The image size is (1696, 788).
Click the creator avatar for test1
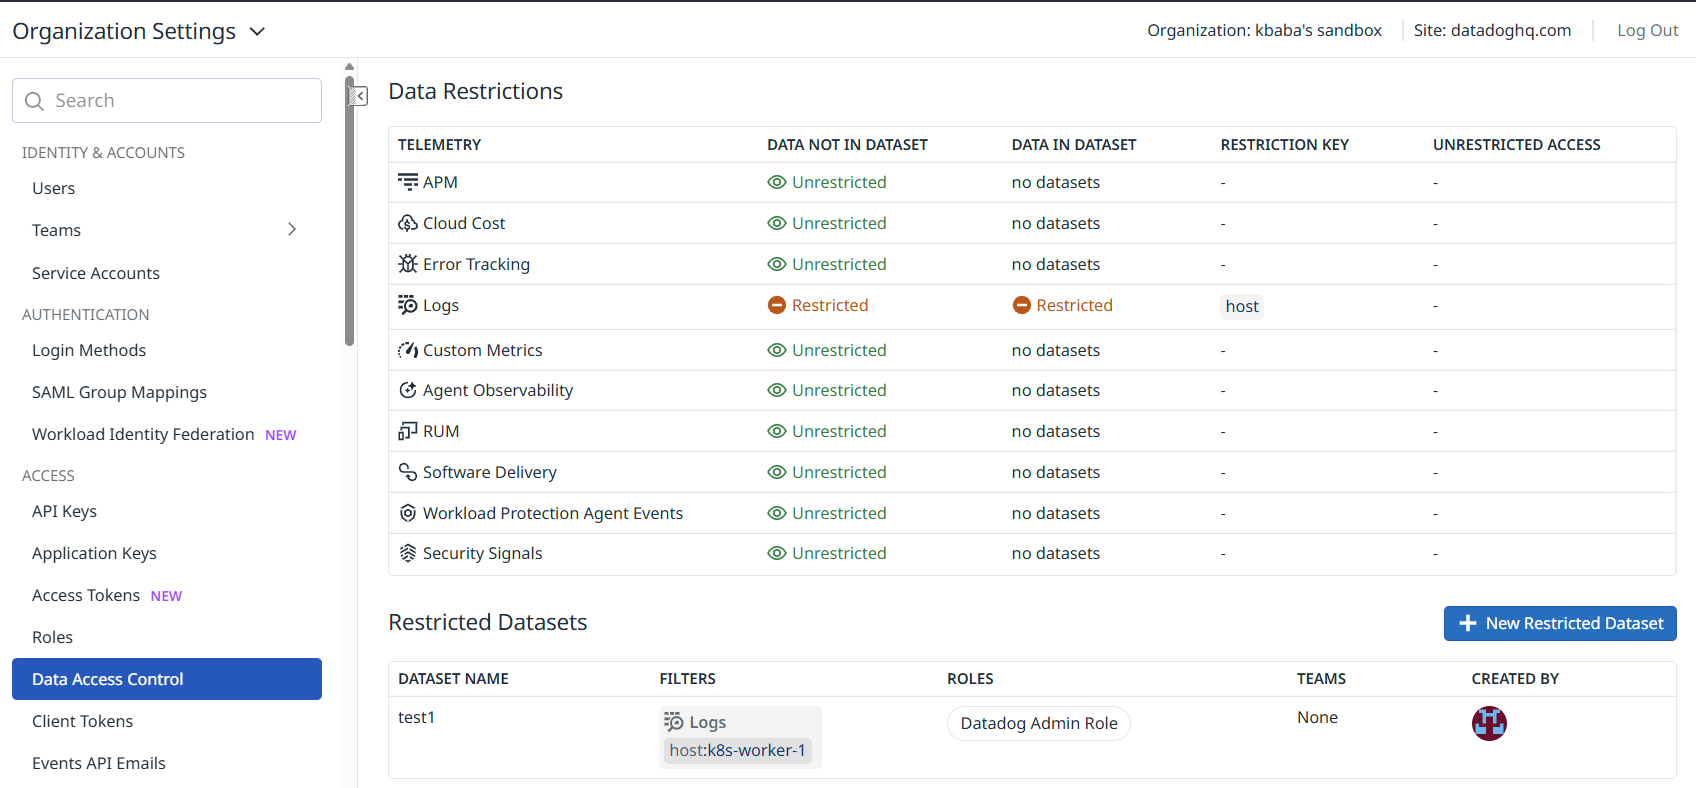click(x=1489, y=723)
